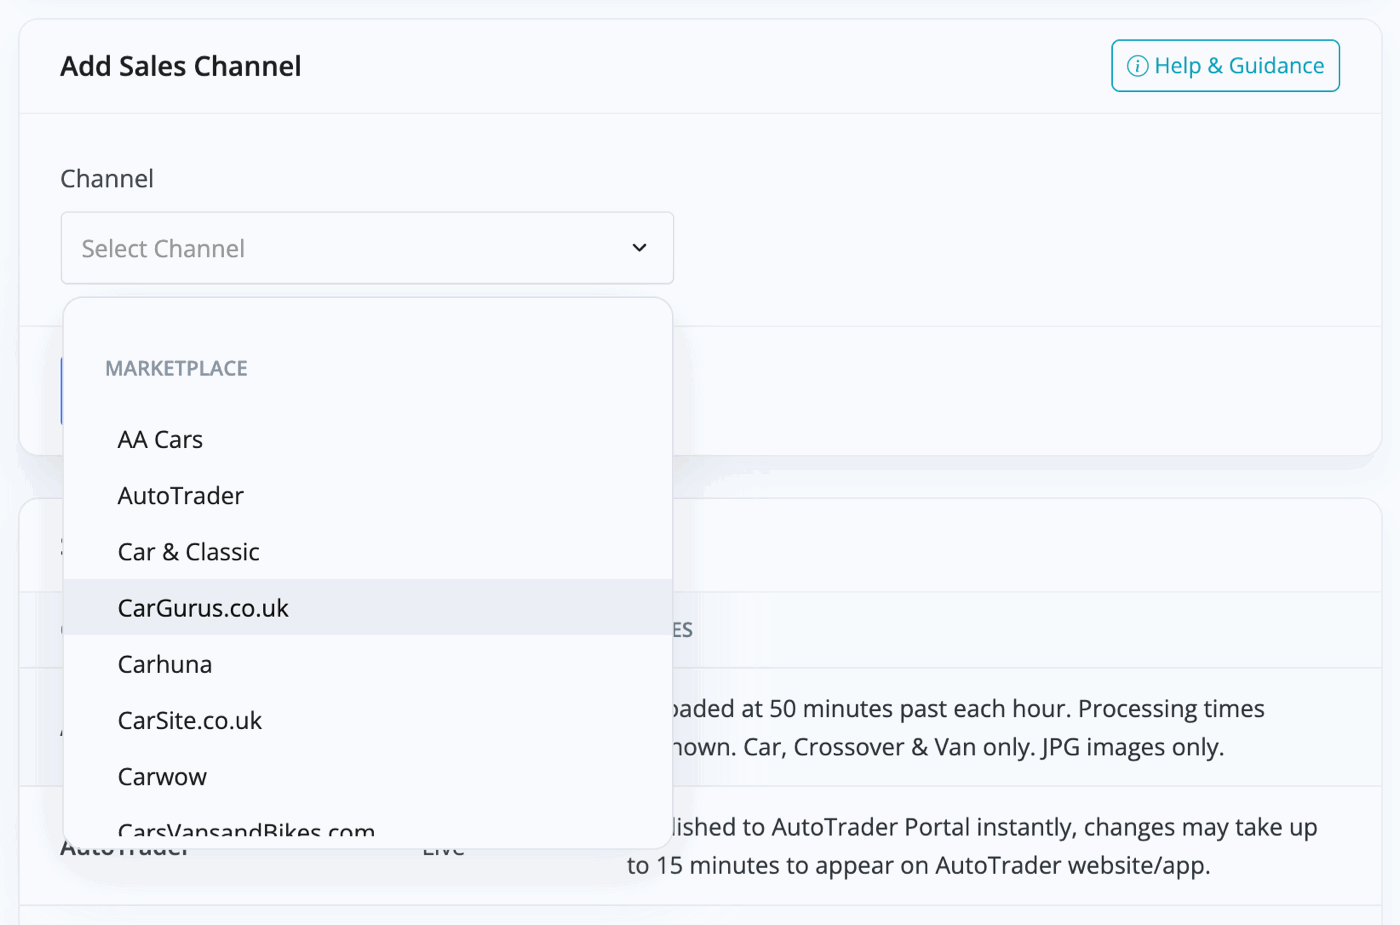
Task: Click the Channel field label
Action: pos(107,179)
